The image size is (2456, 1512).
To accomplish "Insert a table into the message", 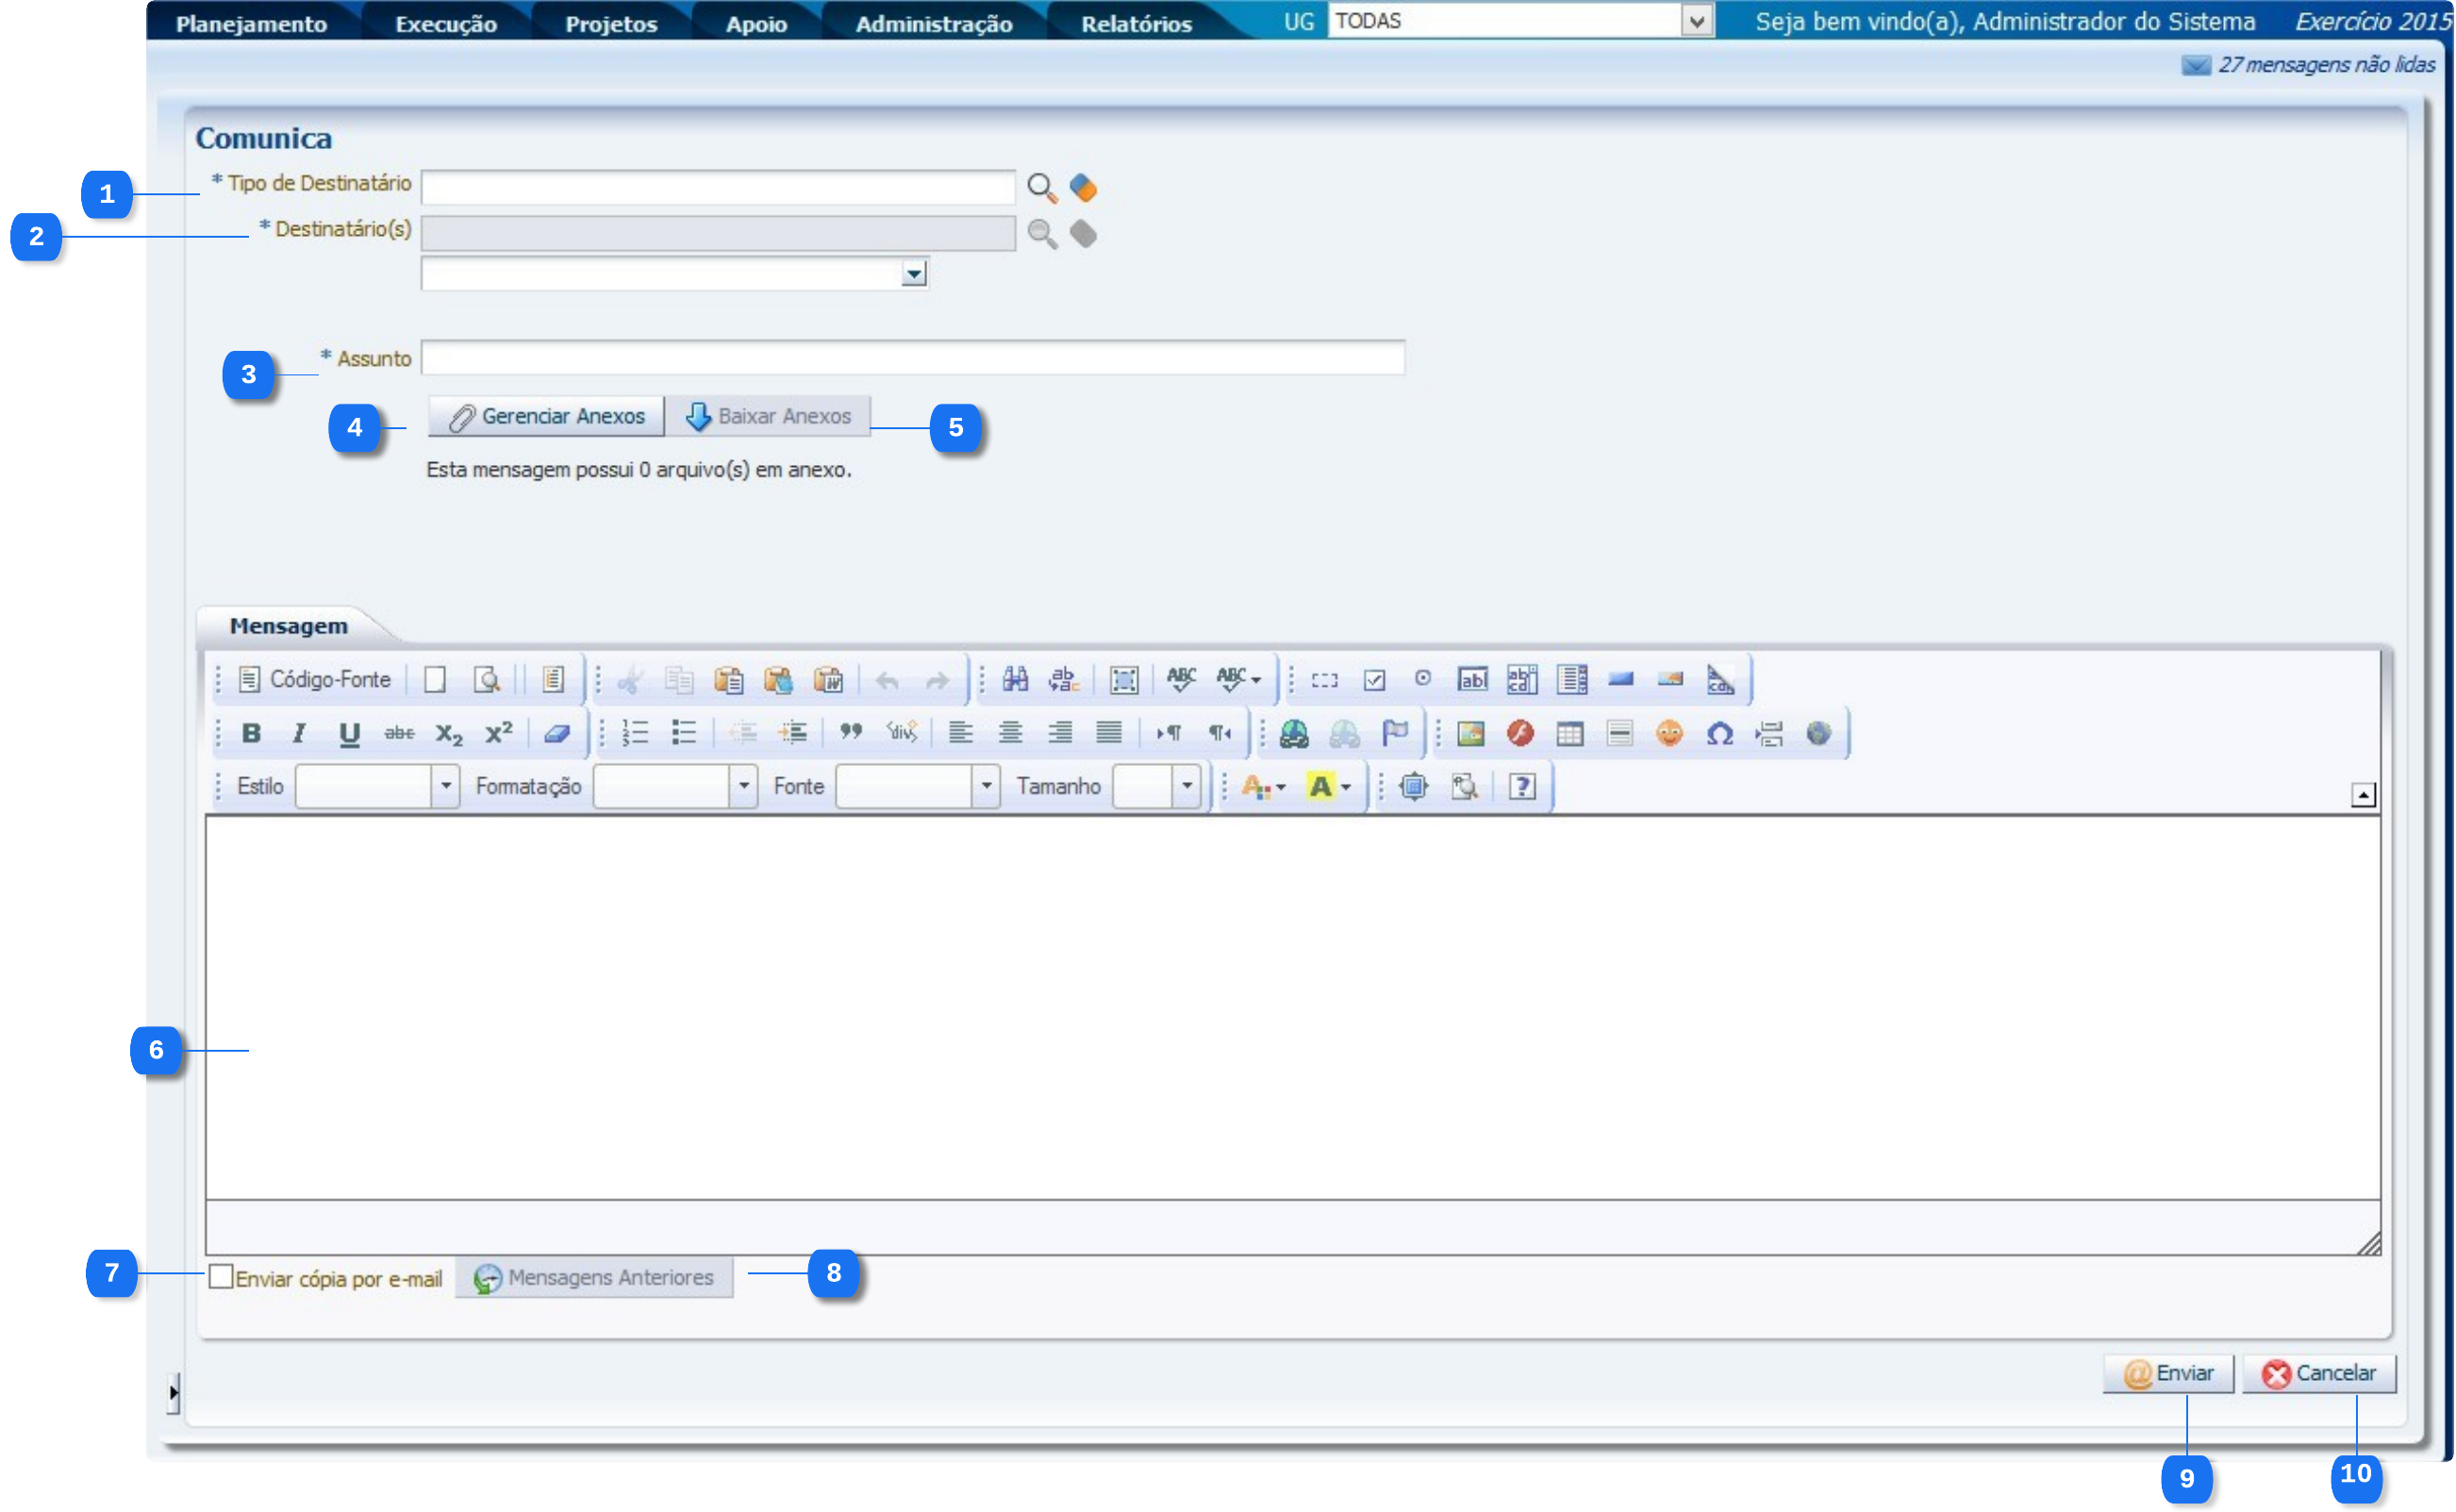I will pos(1569,733).
